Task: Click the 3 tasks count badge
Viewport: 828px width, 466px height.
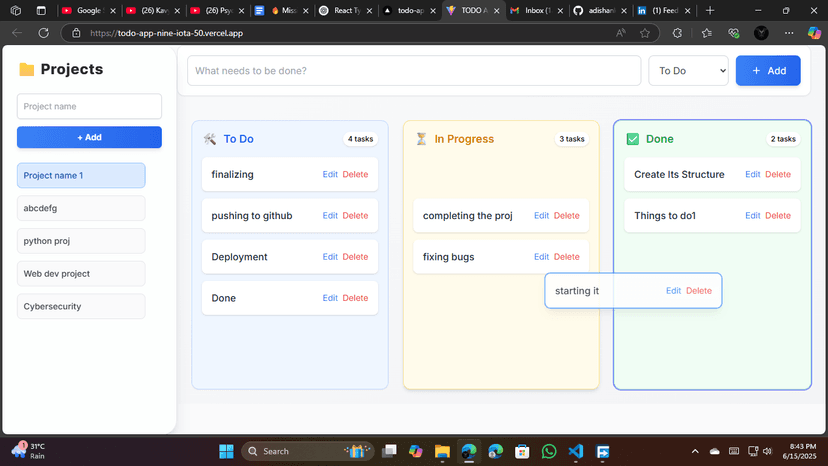Action: (572, 139)
